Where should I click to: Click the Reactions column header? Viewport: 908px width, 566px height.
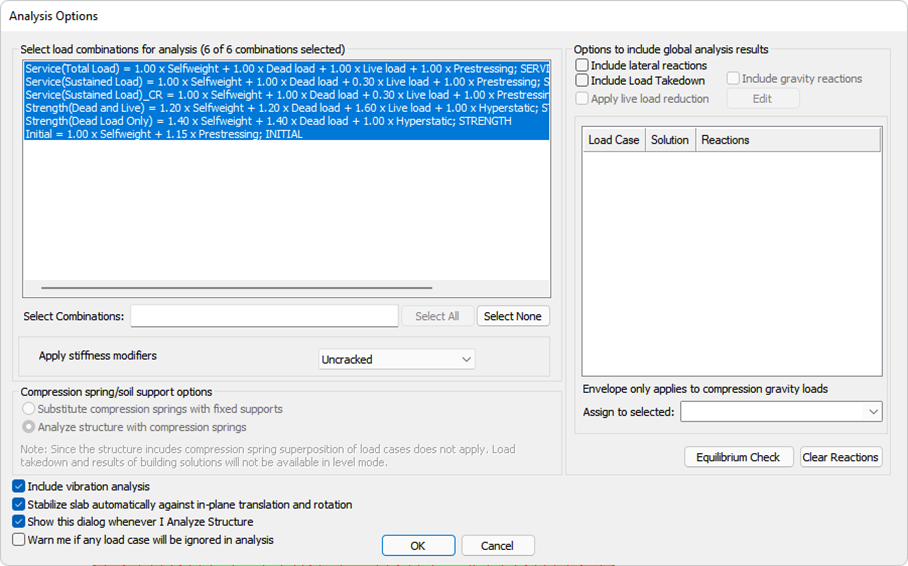[x=725, y=140]
